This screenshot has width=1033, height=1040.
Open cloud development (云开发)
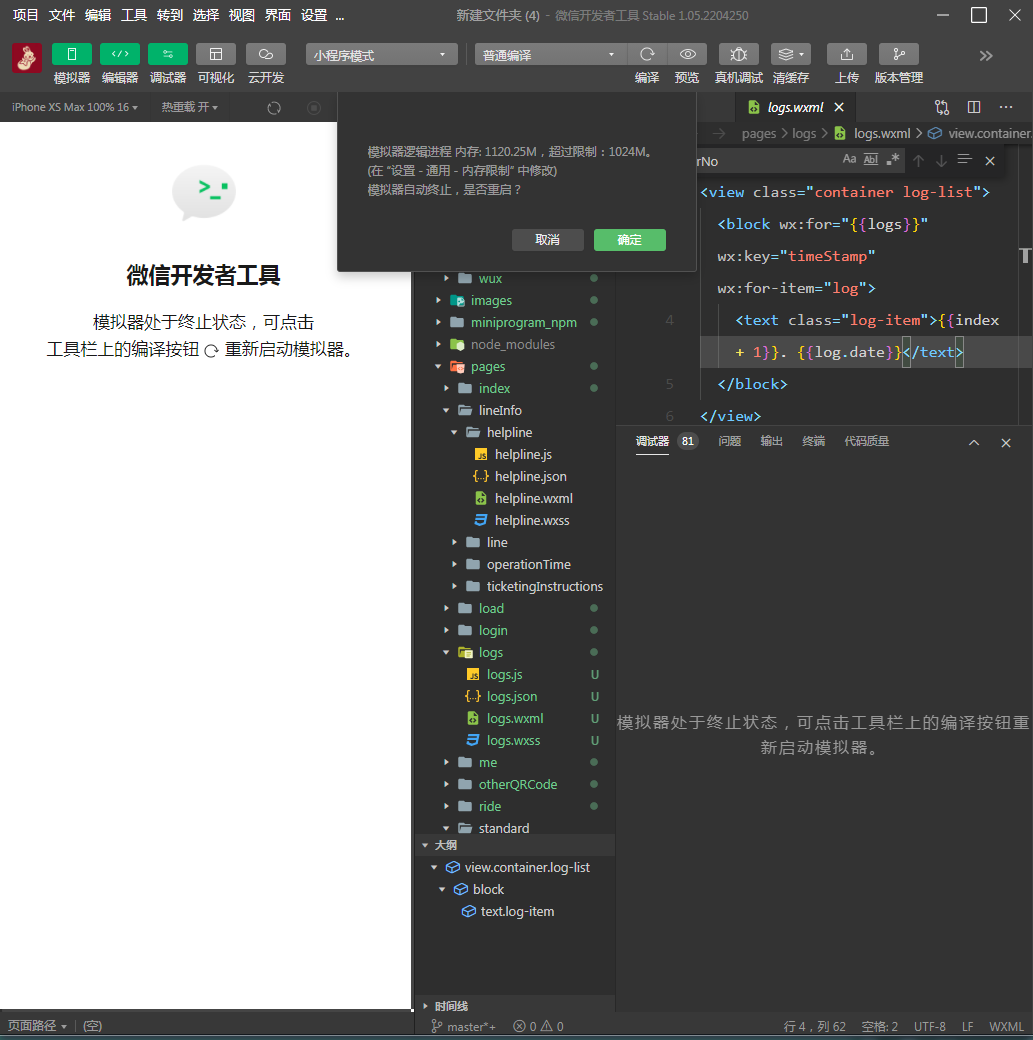pyautogui.click(x=265, y=54)
